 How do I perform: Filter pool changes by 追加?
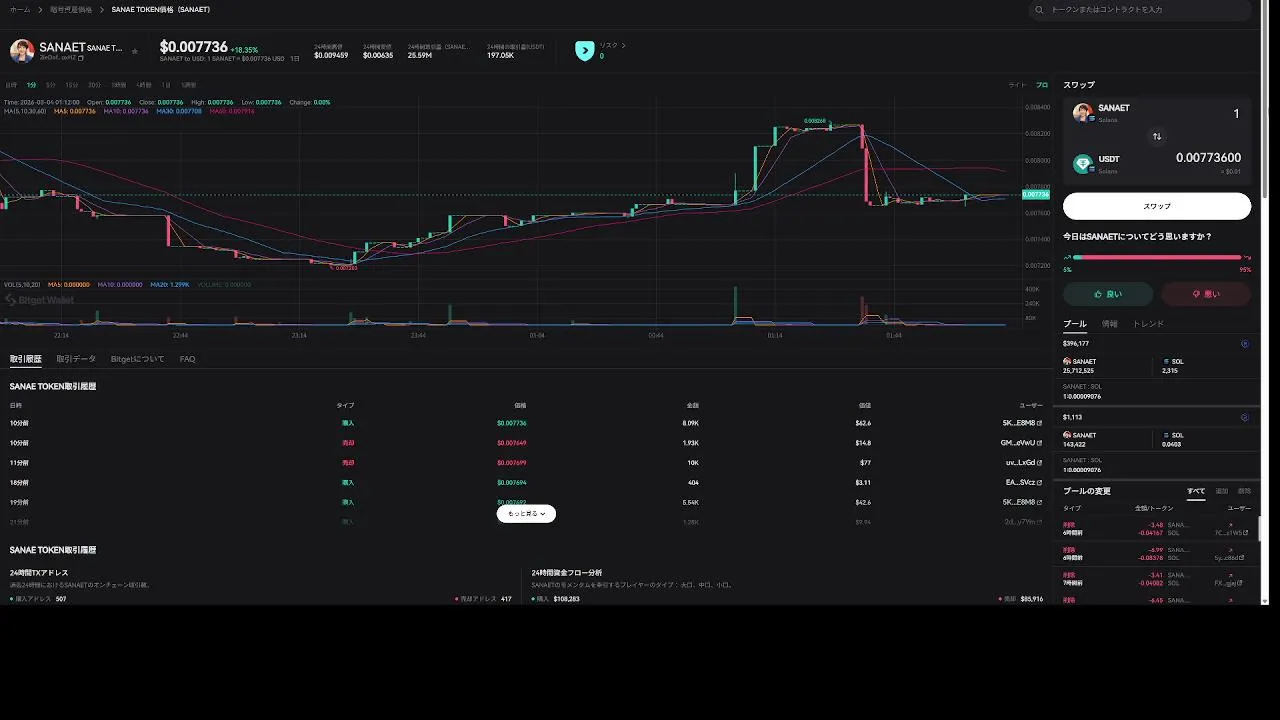click(x=1221, y=491)
